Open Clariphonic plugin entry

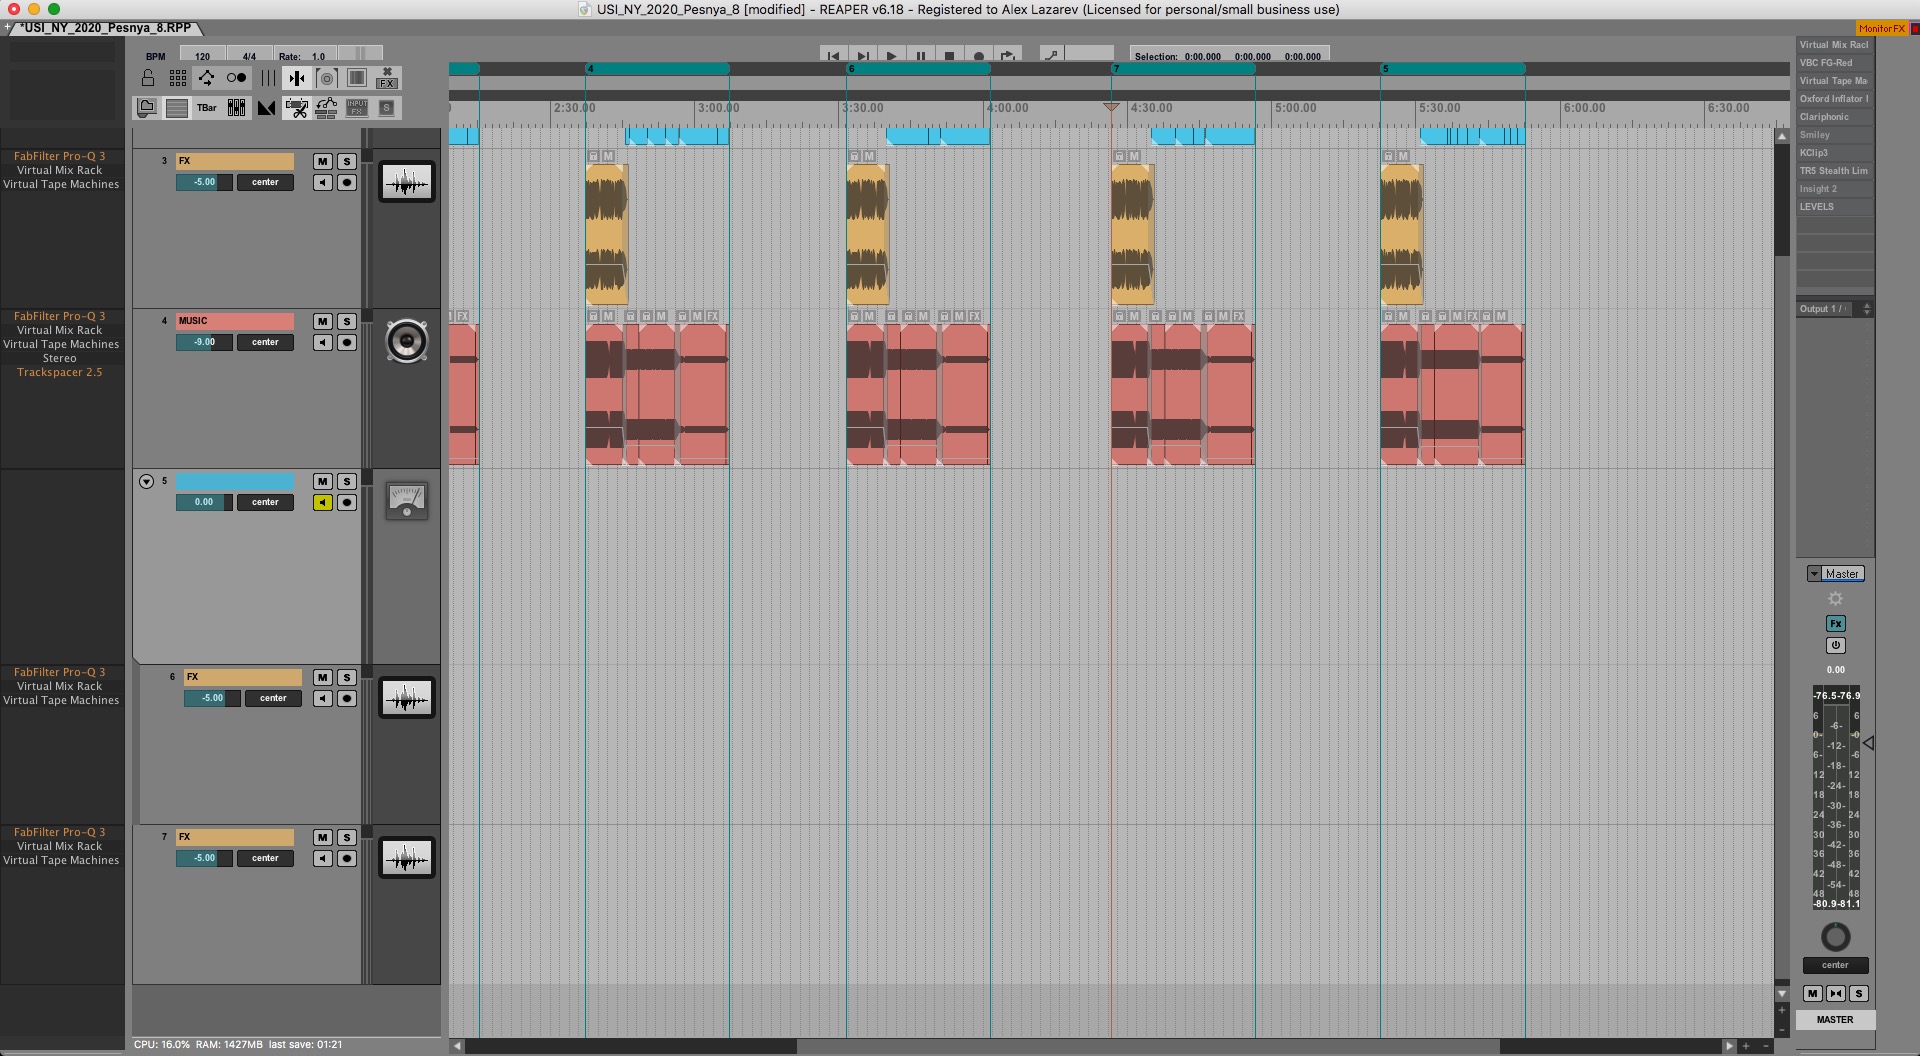[x=1834, y=117]
